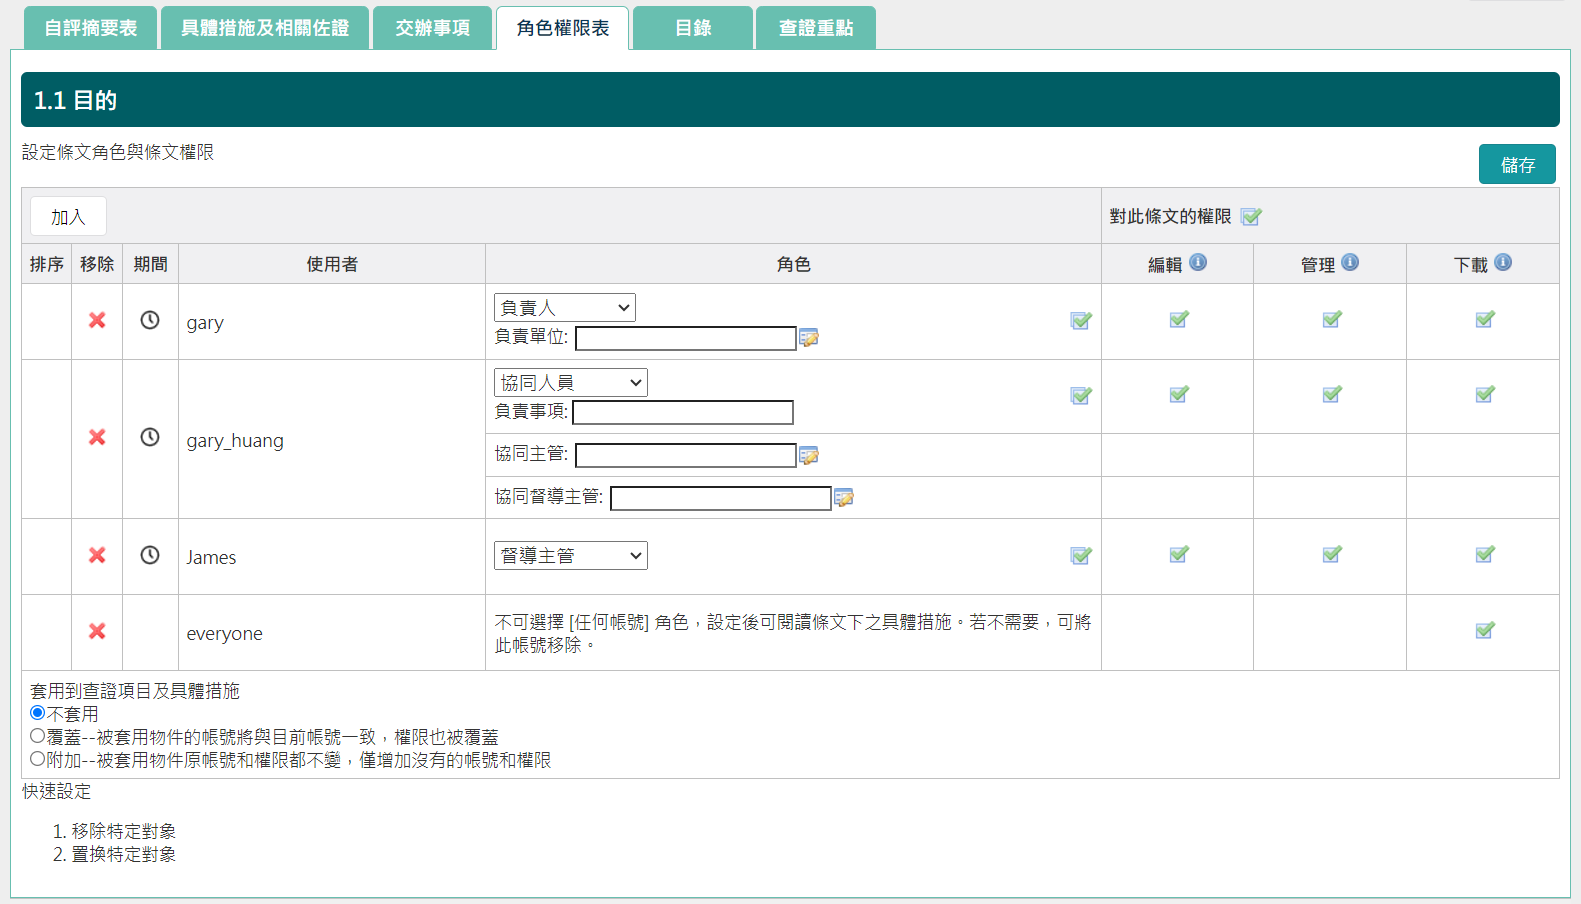Remove user gary with red X icon
The height and width of the screenshot is (904, 1581).
97,320
